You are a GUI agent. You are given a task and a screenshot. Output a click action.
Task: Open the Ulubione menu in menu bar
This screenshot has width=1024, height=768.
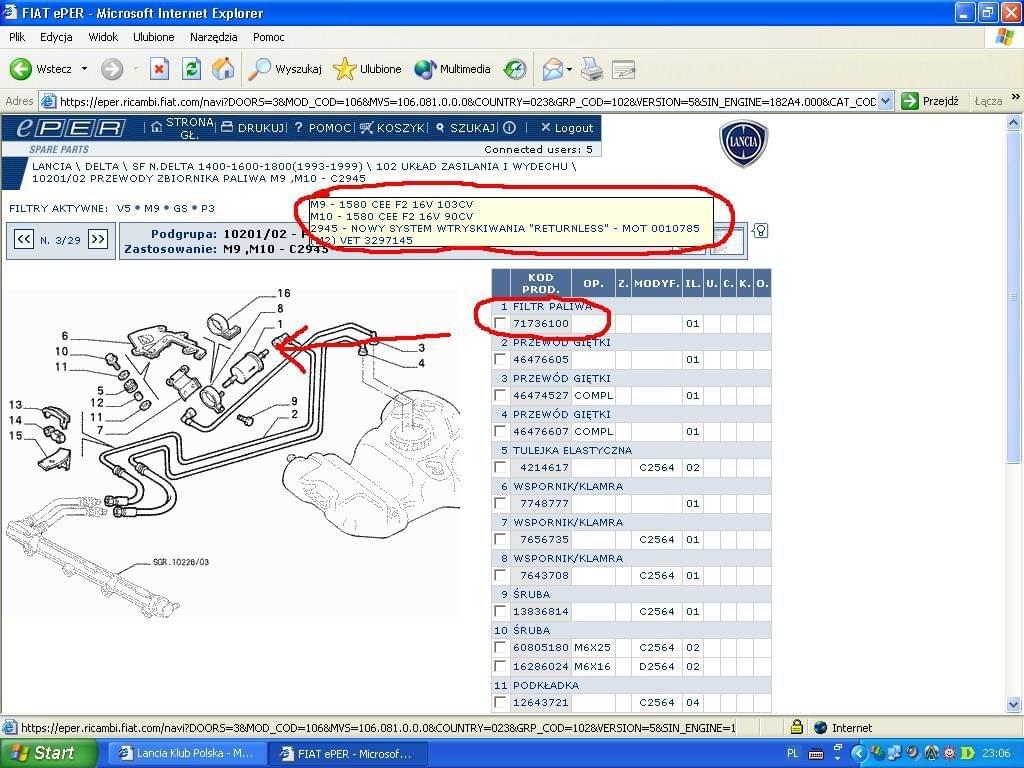[x=153, y=37]
